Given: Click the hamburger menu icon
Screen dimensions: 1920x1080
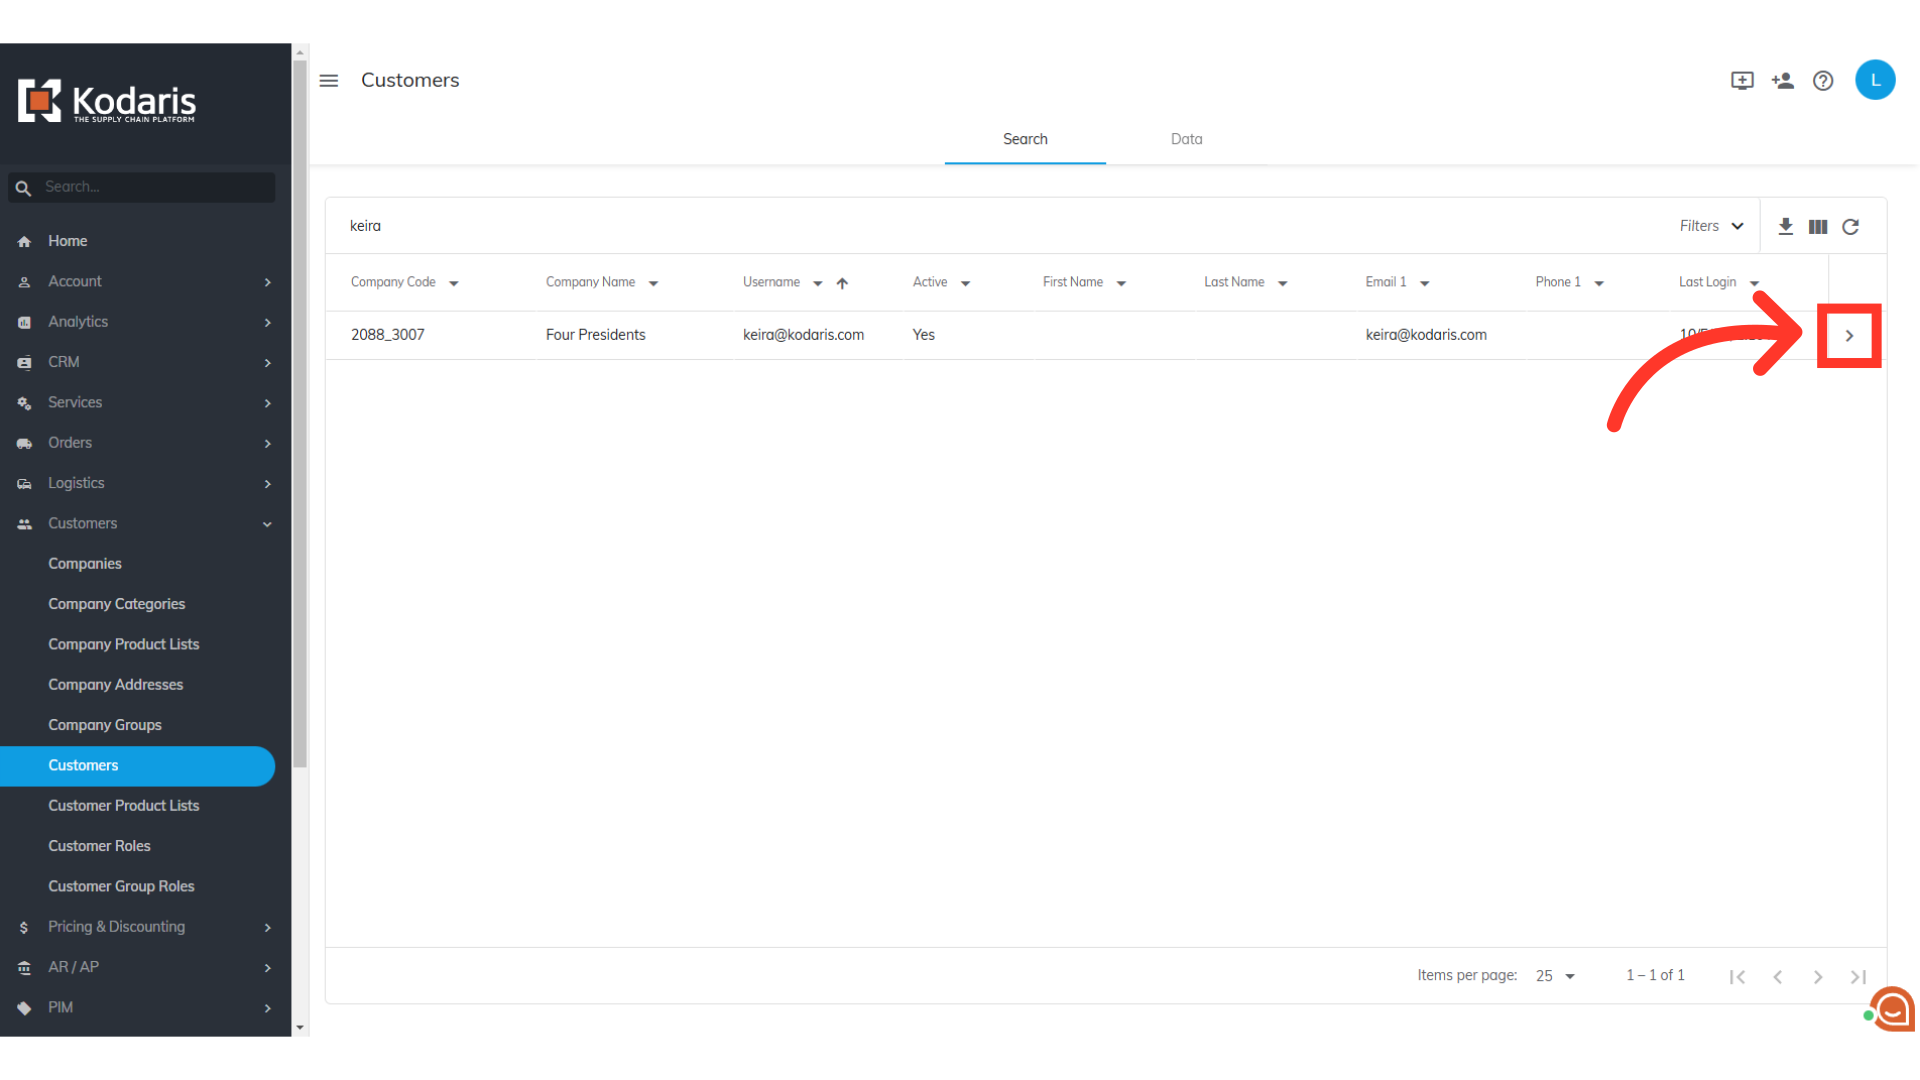Looking at the screenshot, I should pyautogui.click(x=328, y=80).
